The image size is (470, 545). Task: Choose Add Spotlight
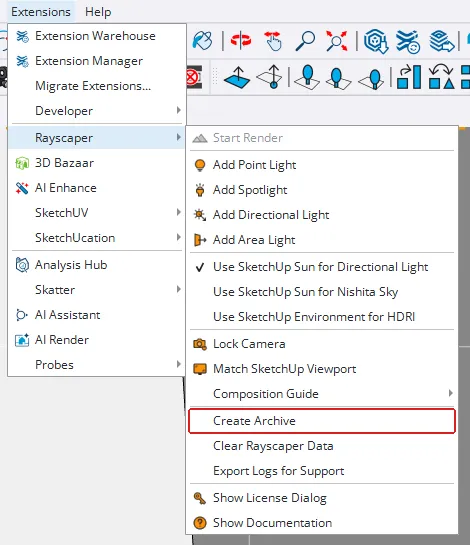(322, 190)
